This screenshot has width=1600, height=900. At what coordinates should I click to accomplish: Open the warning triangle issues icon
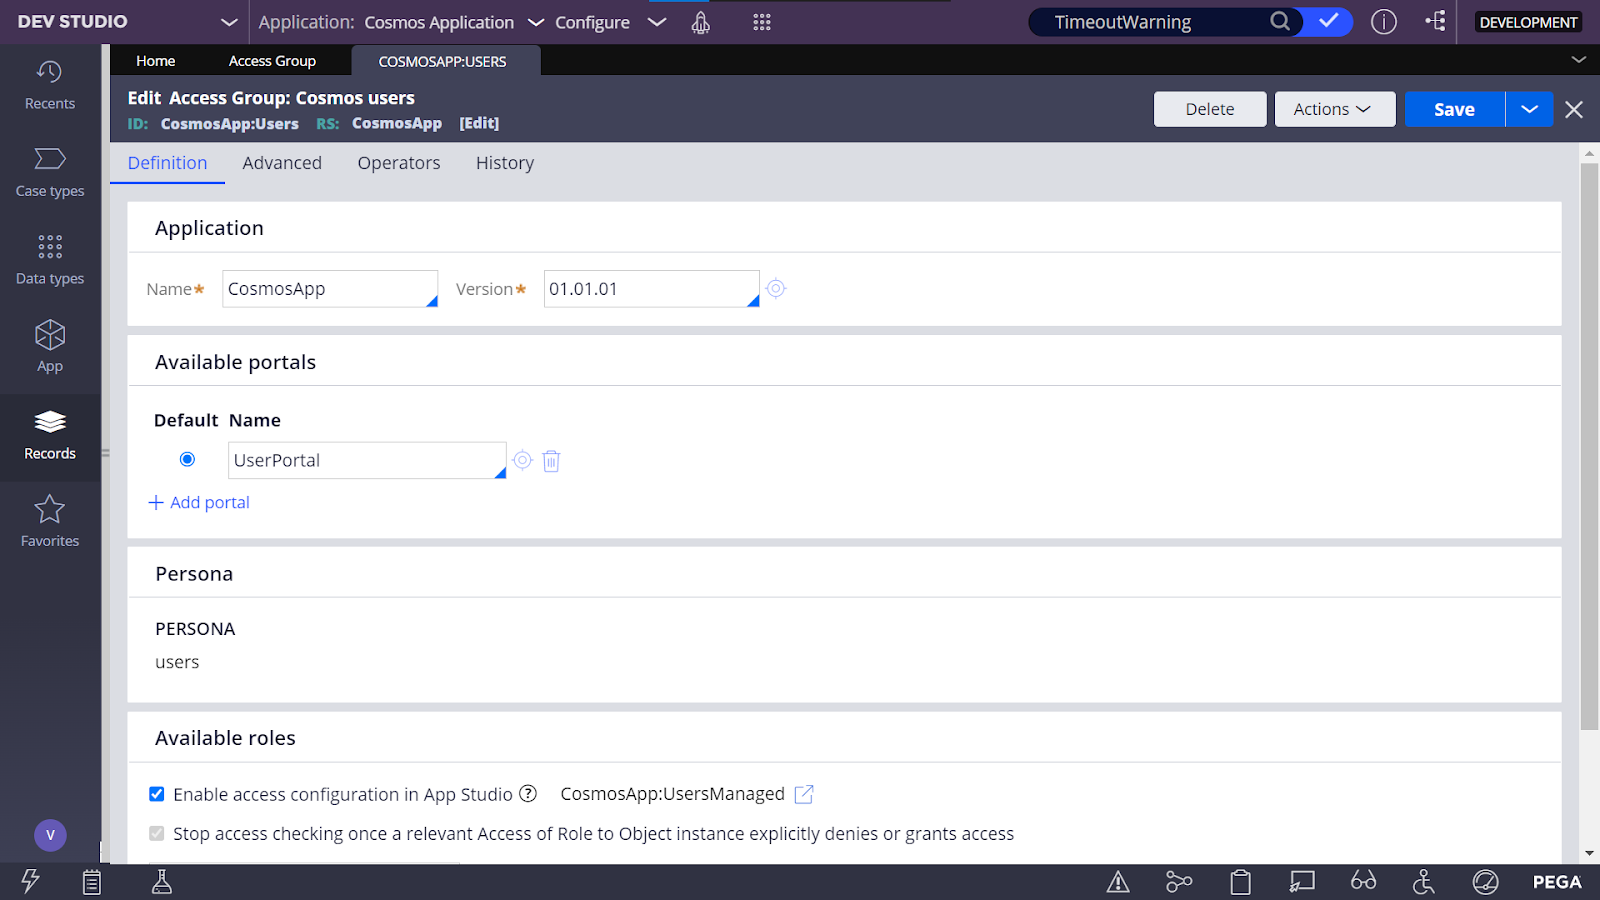tap(1118, 882)
